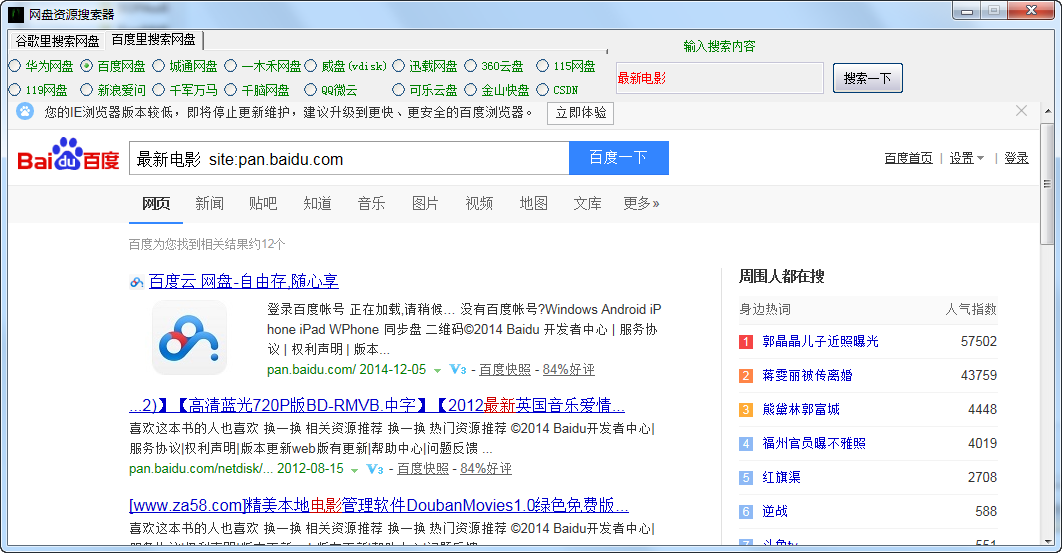This screenshot has height=553, width=1062.
Task: Click the scrollbar up arrow
Action: pos(1048,110)
